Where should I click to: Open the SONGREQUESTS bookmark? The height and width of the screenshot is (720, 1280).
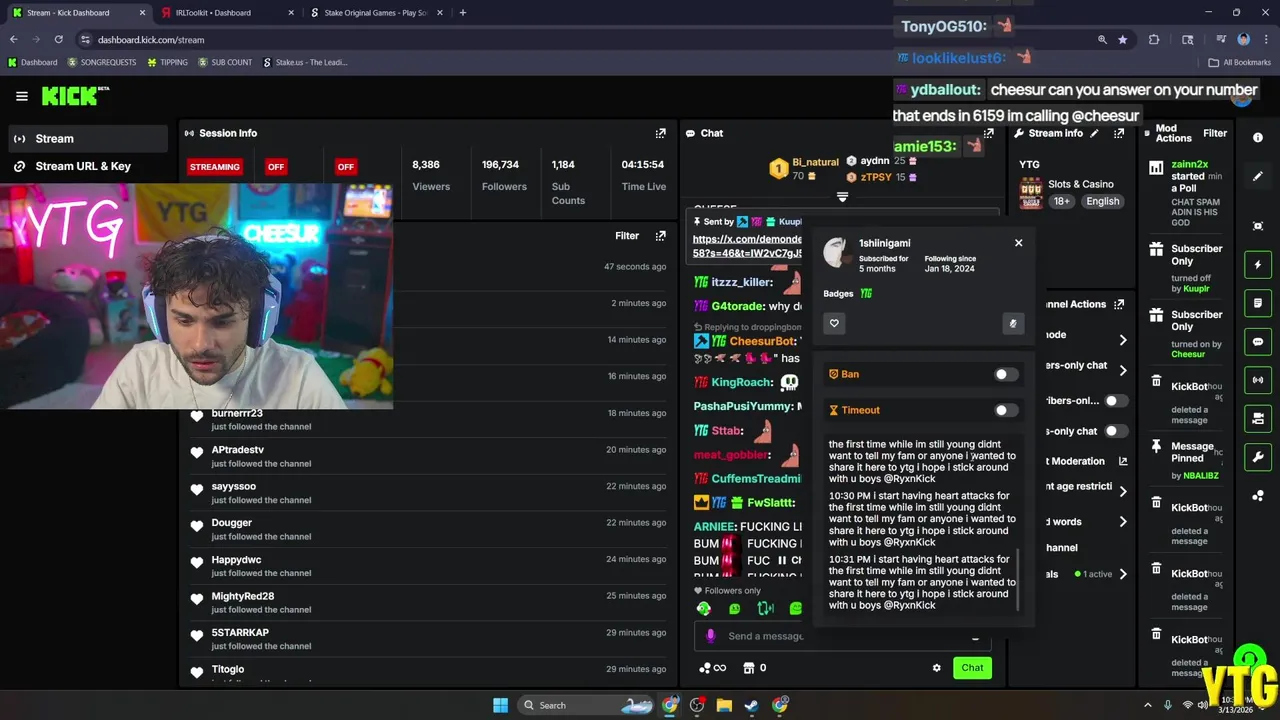102,62
